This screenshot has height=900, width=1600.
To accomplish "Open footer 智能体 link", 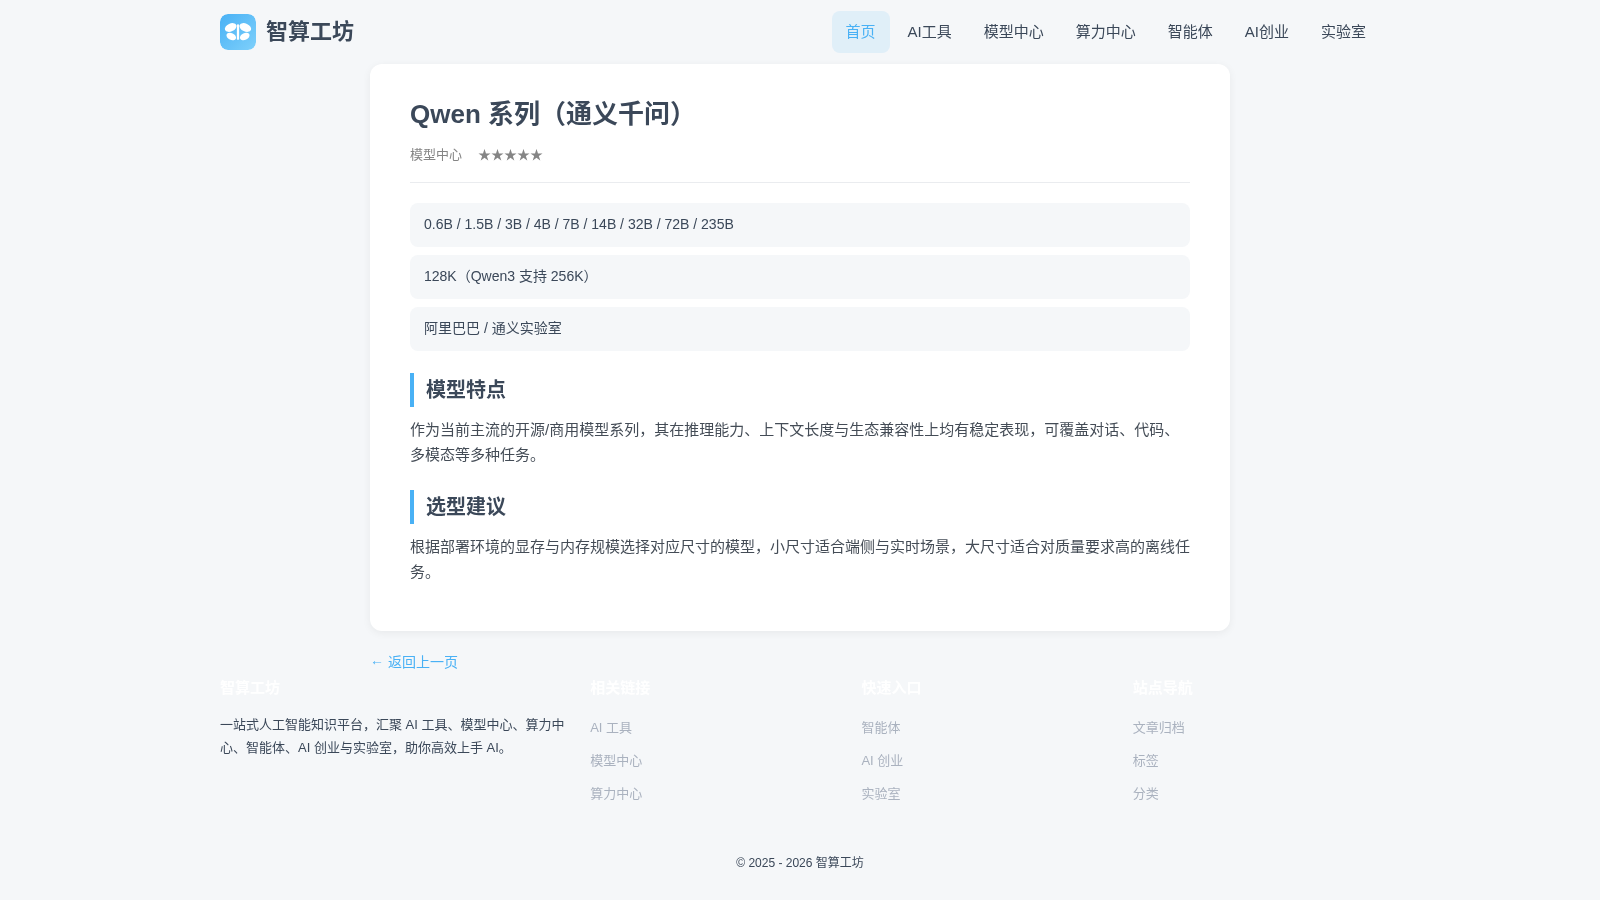I will coord(881,728).
